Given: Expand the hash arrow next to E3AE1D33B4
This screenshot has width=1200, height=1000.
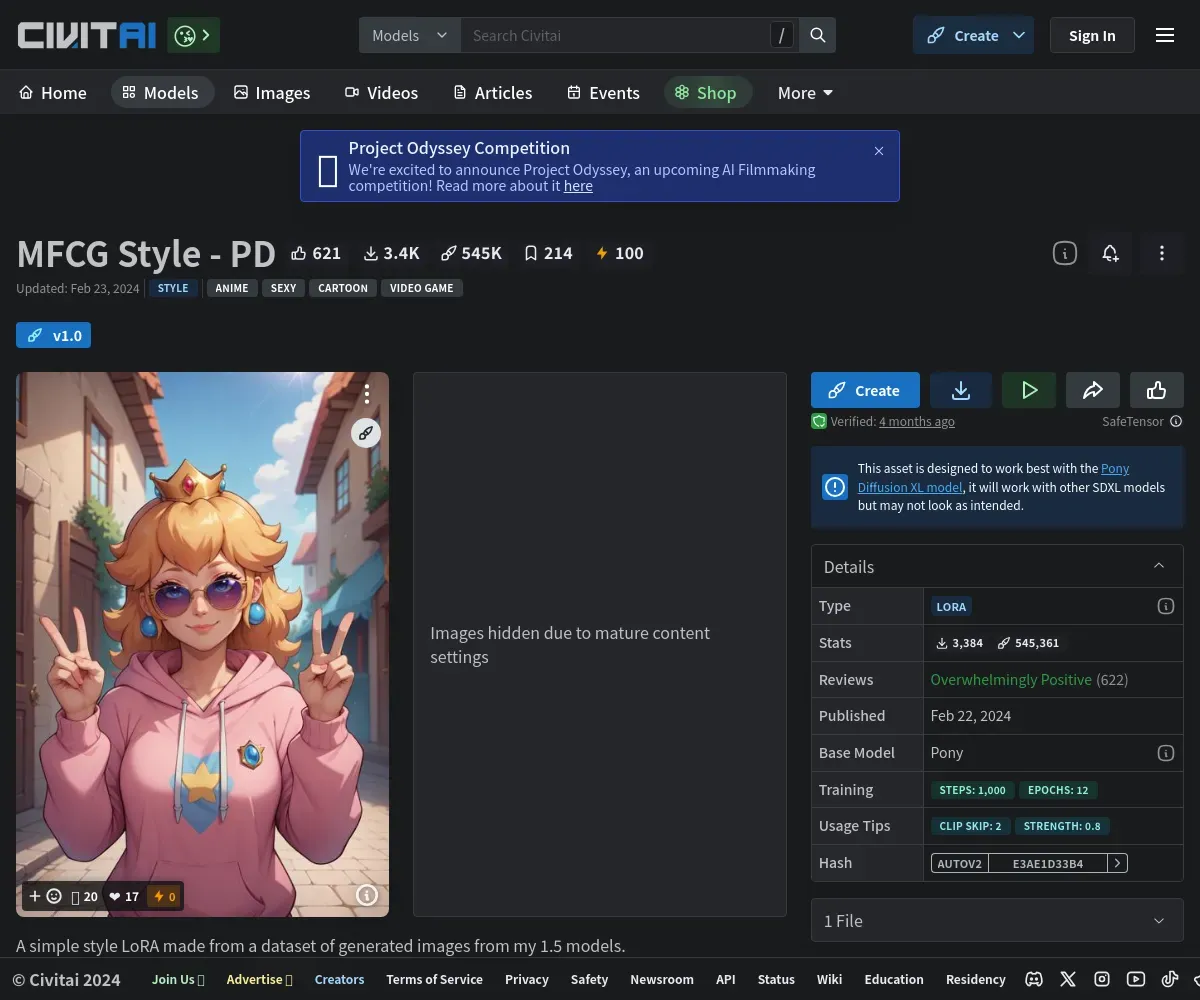Looking at the screenshot, I should (1118, 863).
